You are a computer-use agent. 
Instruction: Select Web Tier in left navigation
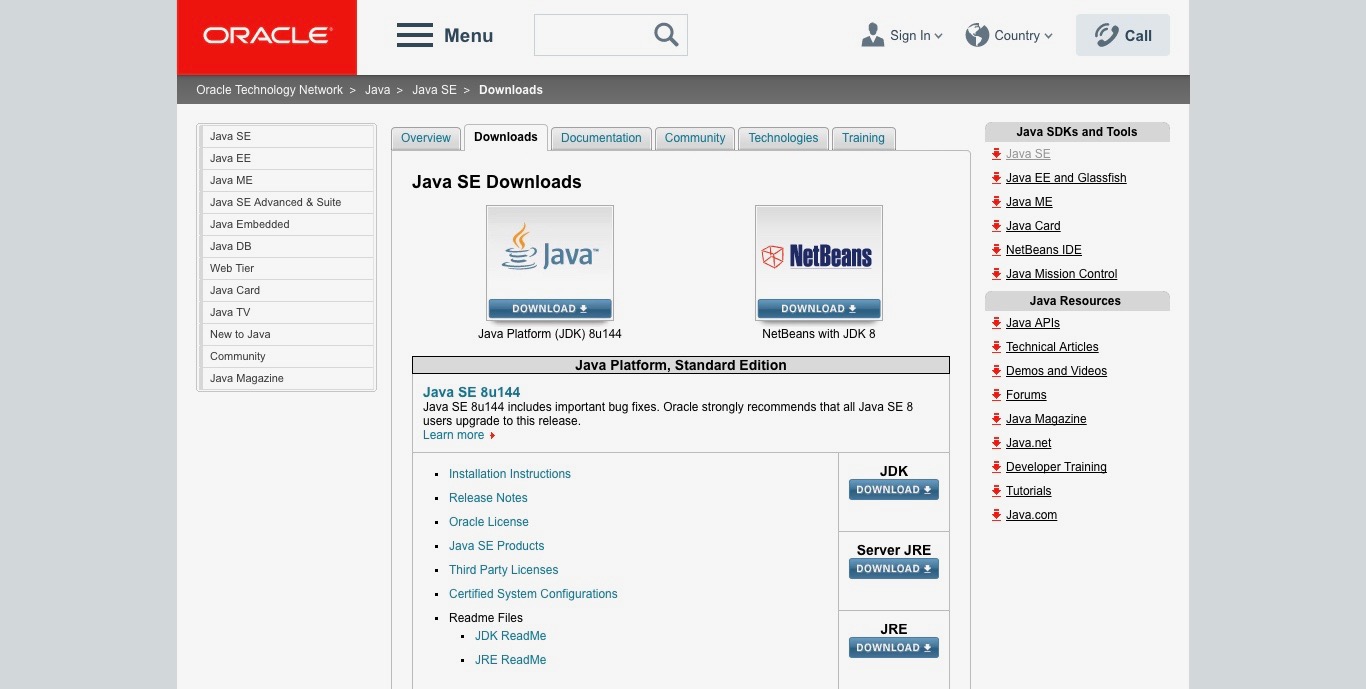click(288, 268)
